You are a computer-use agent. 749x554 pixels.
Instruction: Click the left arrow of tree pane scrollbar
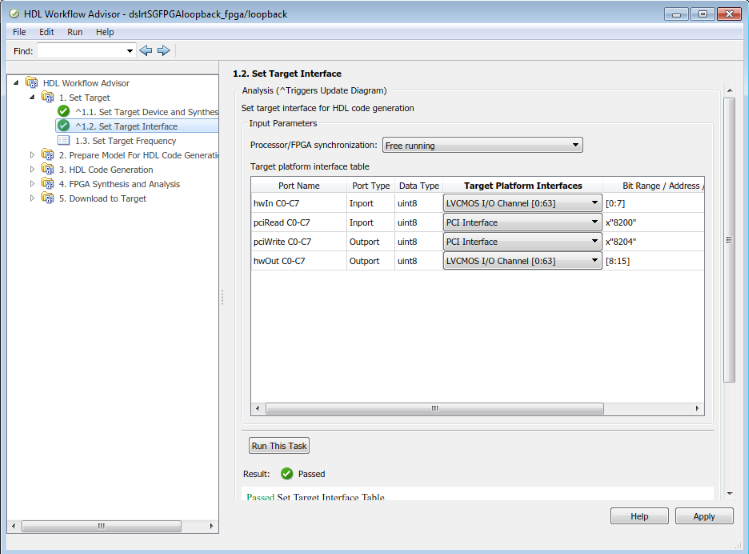[x=14, y=526]
